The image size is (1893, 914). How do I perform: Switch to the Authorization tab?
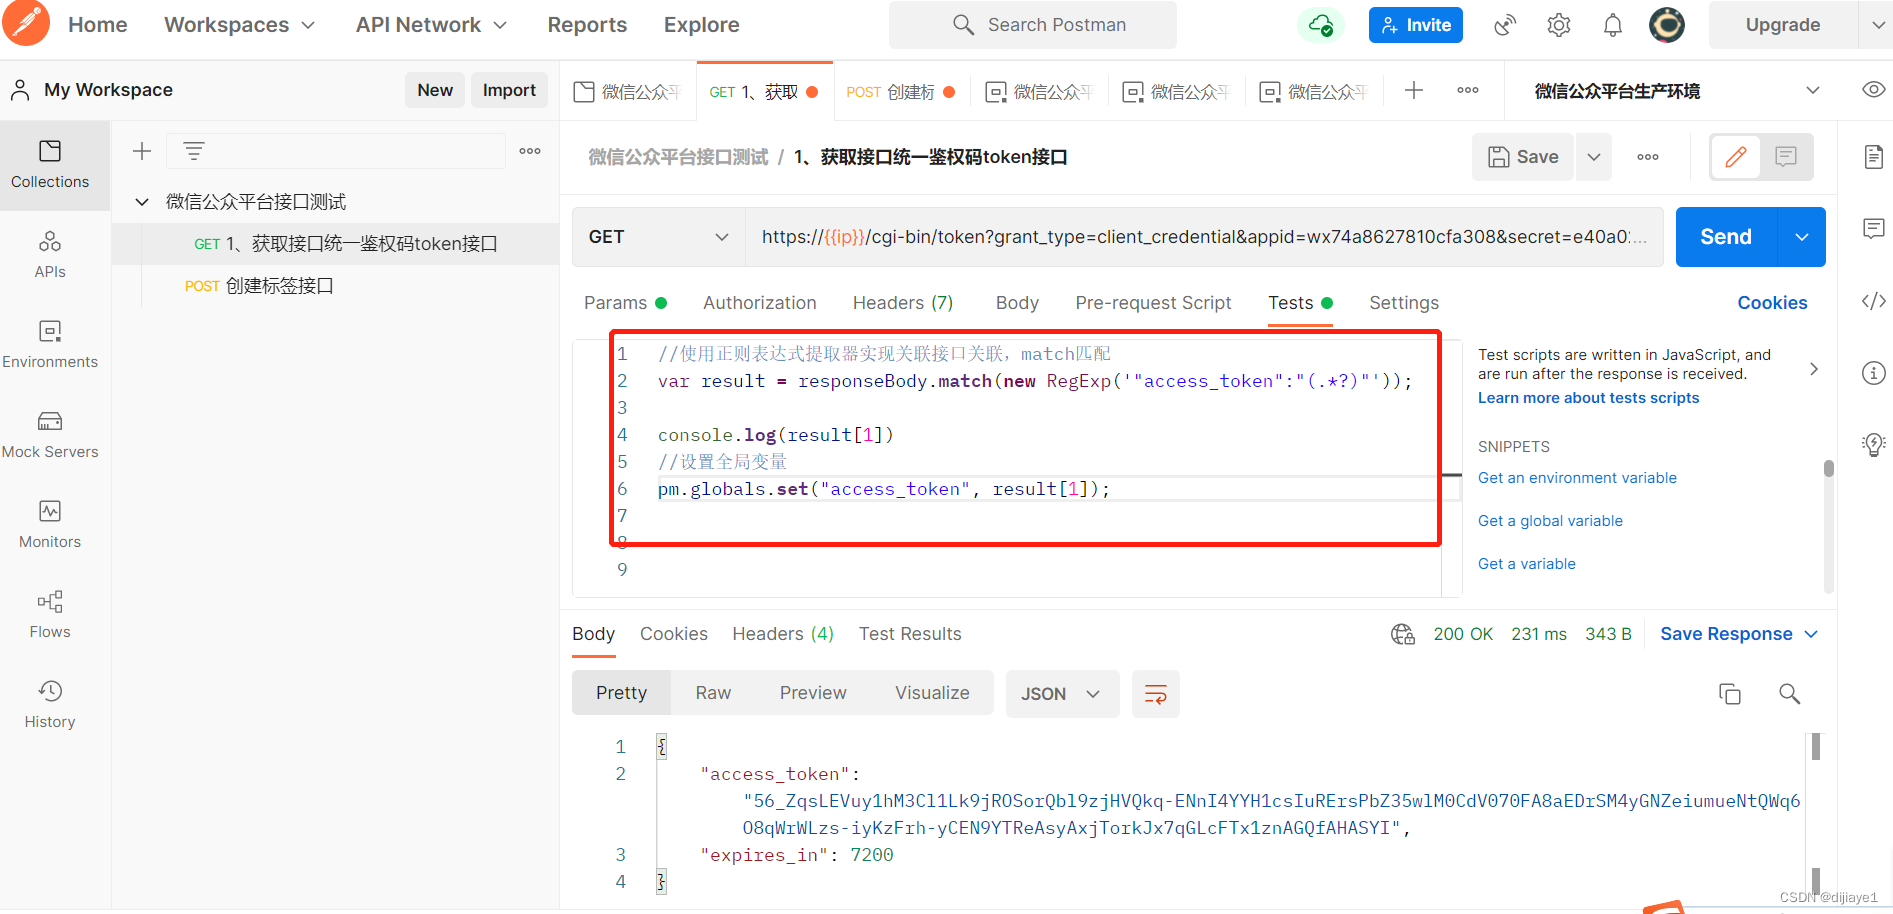coord(760,303)
